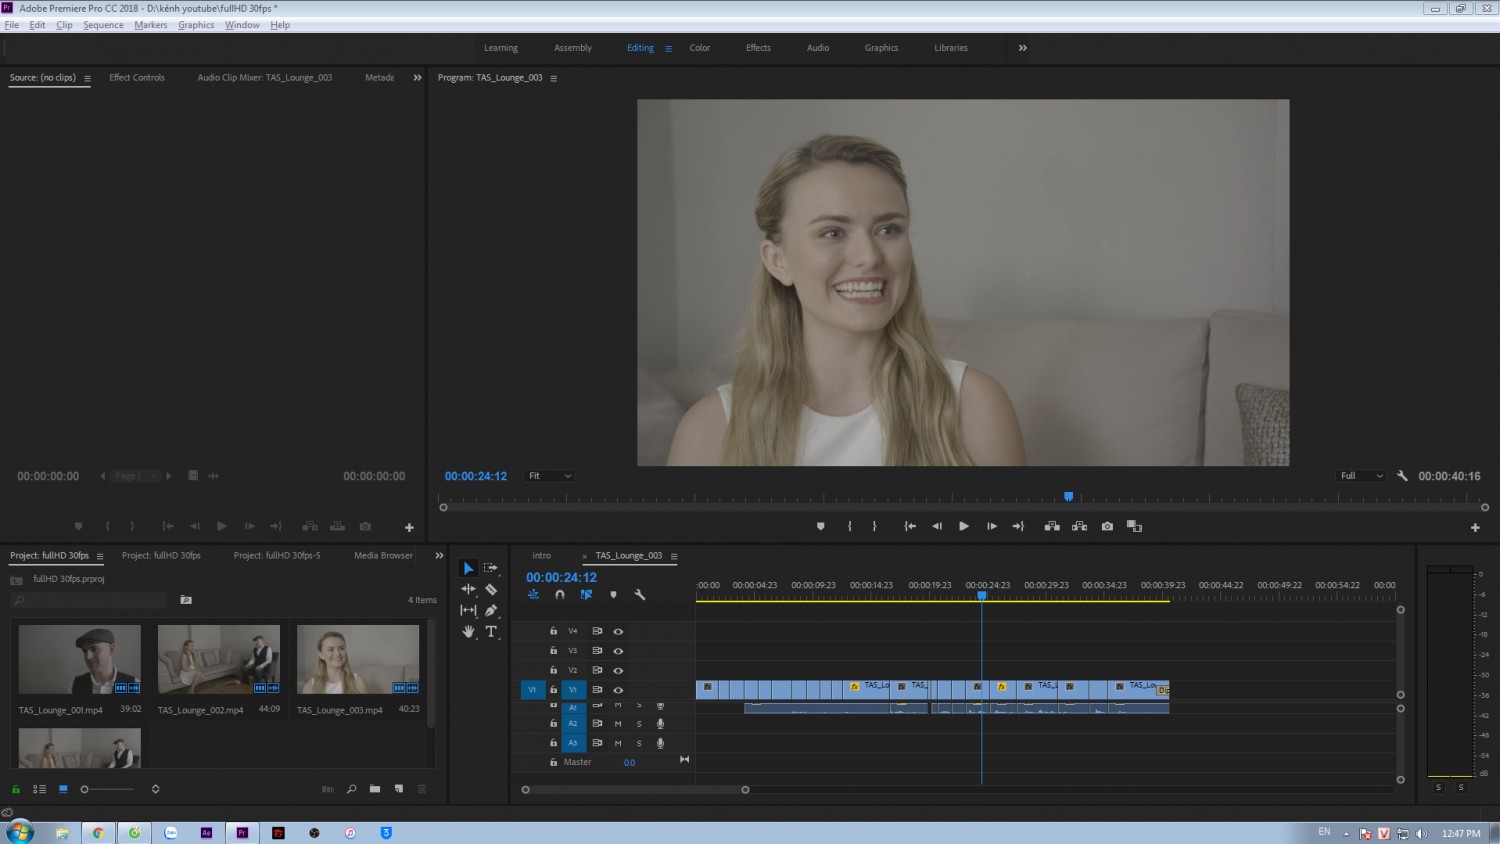This screenshot has width=1500, height=844.
Task: Click Extract button in Program monitor
Action: point(1079,526)
